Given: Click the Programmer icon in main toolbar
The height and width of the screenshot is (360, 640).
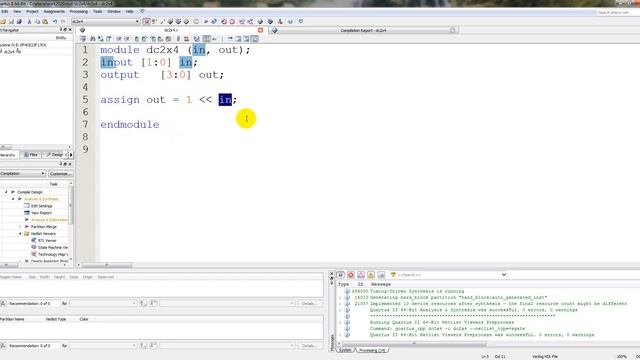Looking at the screenshot, I should tap(270, 22).
